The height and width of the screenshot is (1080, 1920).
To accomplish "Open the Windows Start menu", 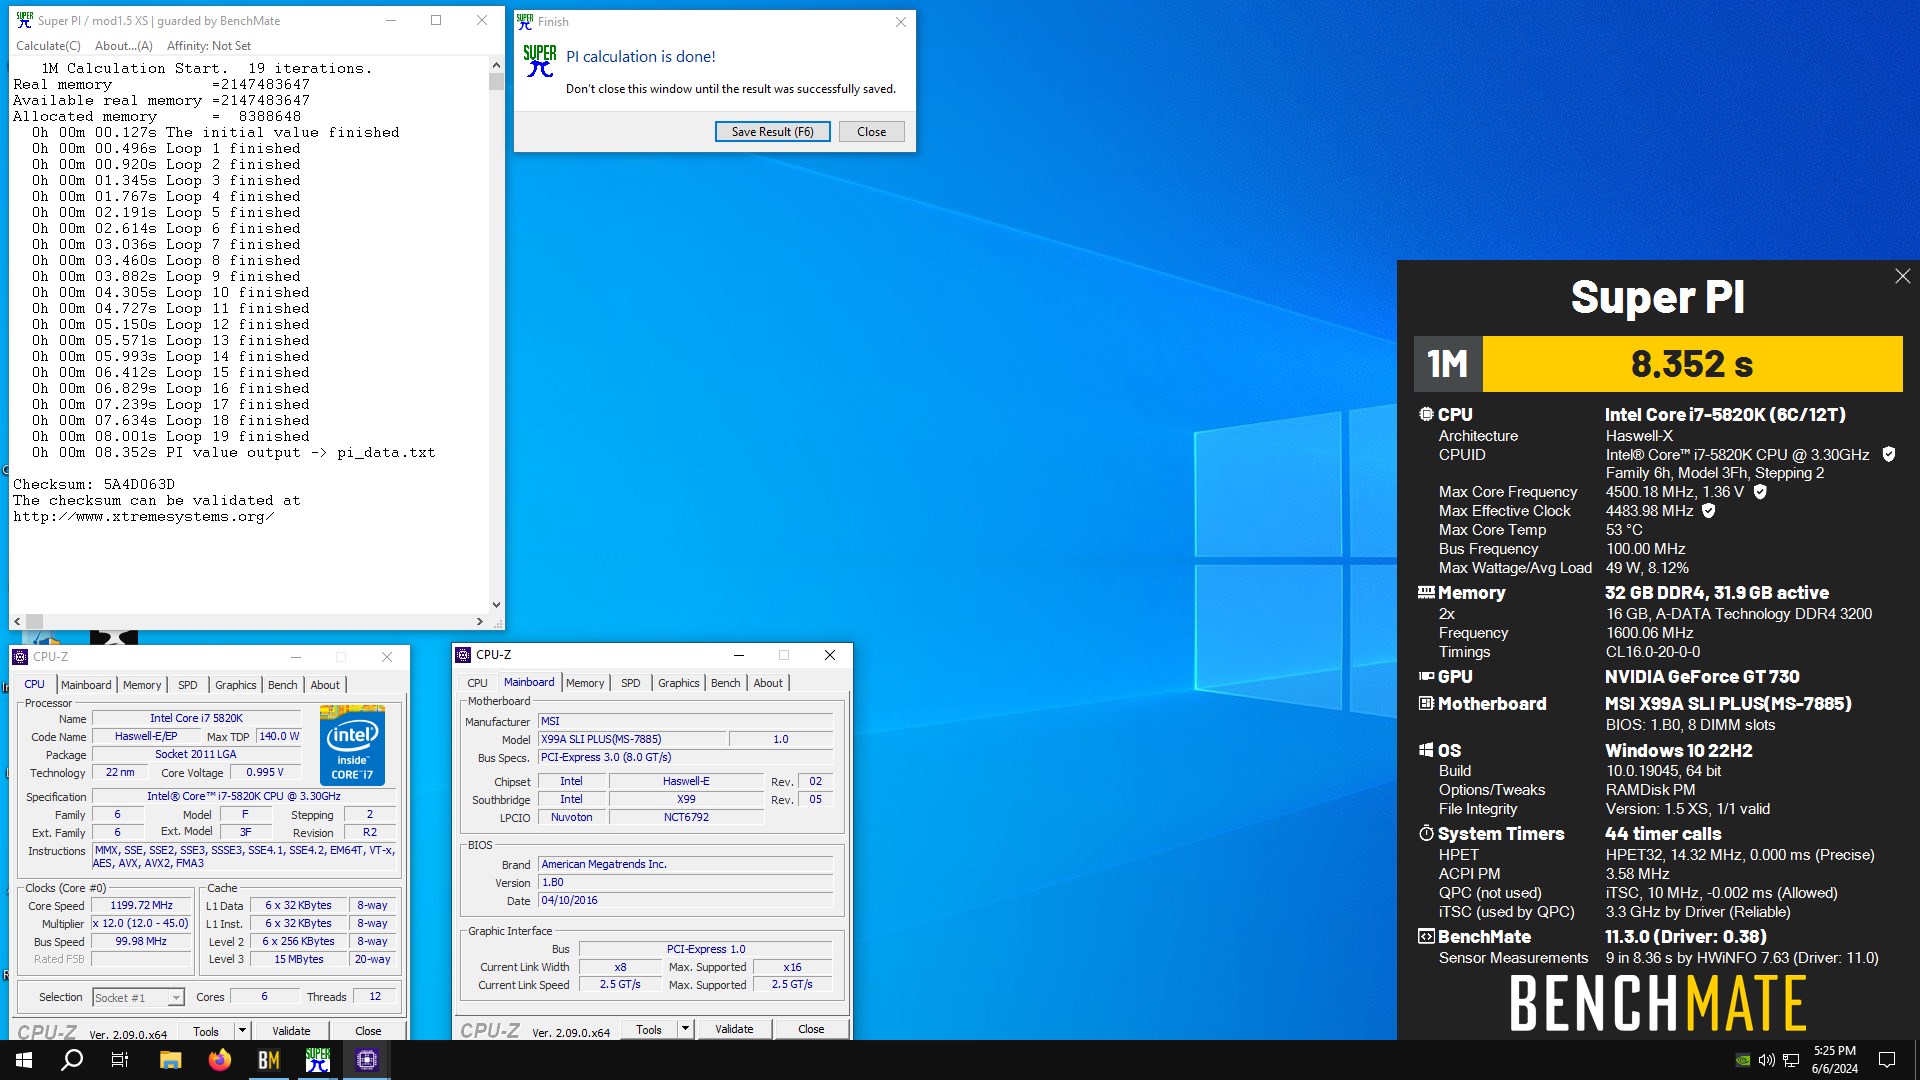I will coord(24,1060).
